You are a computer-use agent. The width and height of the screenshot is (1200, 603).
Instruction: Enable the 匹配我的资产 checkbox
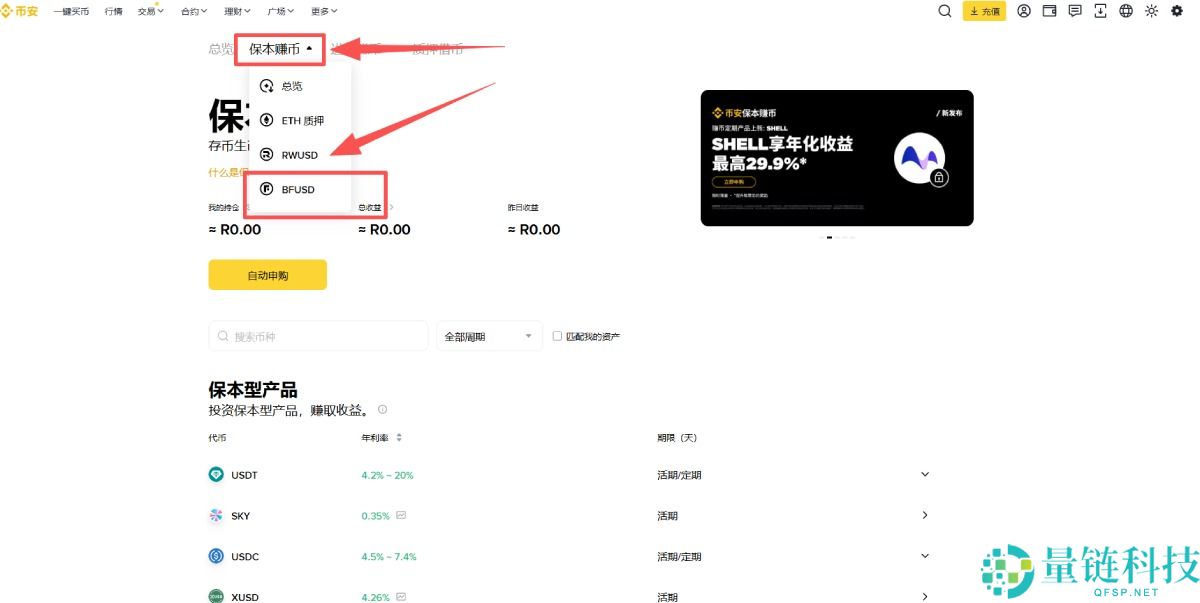(557, 336)
